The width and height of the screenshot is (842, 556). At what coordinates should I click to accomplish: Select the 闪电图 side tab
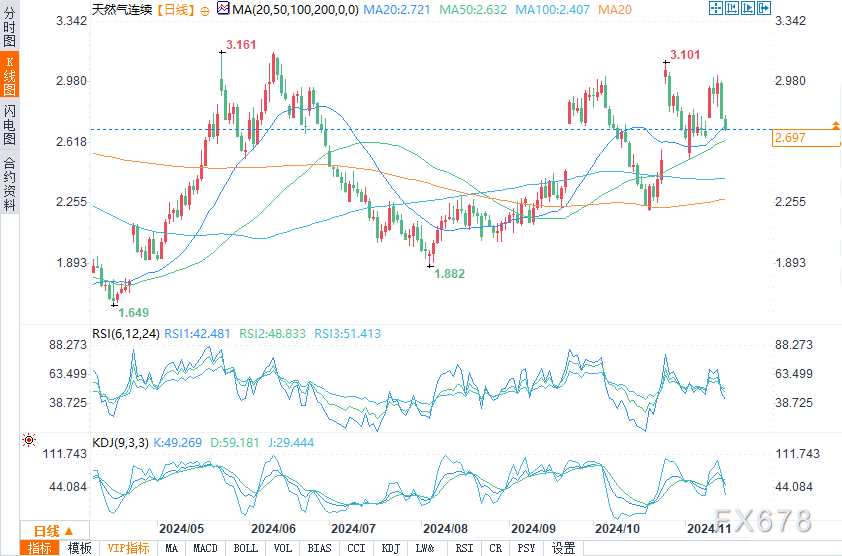tap(9, 124)
